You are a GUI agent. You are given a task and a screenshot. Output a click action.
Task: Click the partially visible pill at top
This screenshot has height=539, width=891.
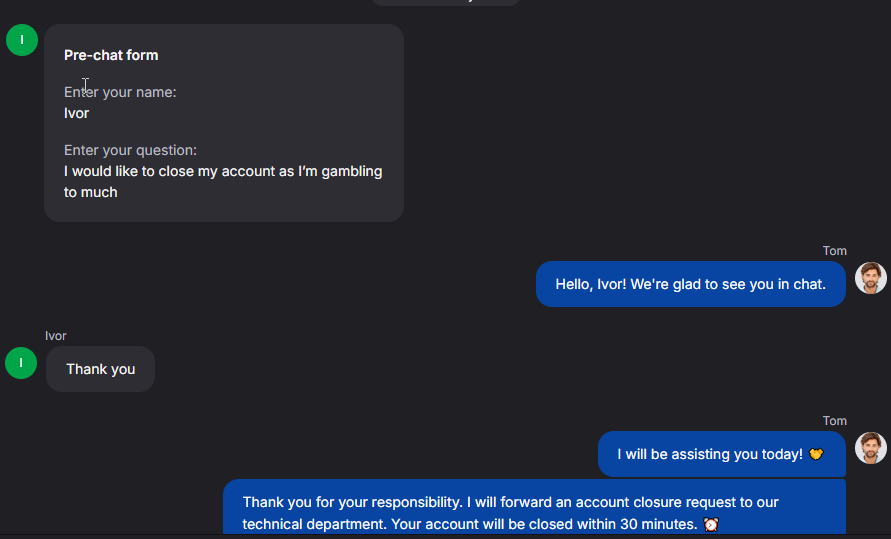pyautogui.click(x=446, y=2)
